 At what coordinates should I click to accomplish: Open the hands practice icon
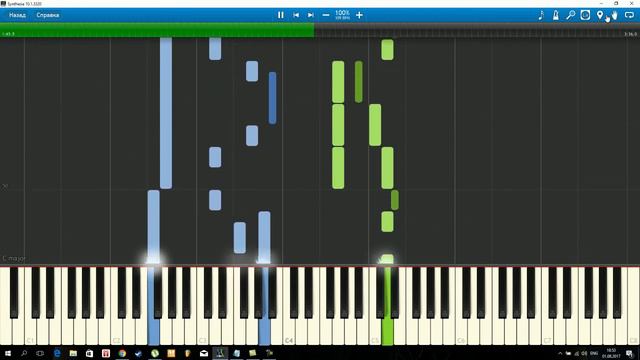click(x=614, y=15)
